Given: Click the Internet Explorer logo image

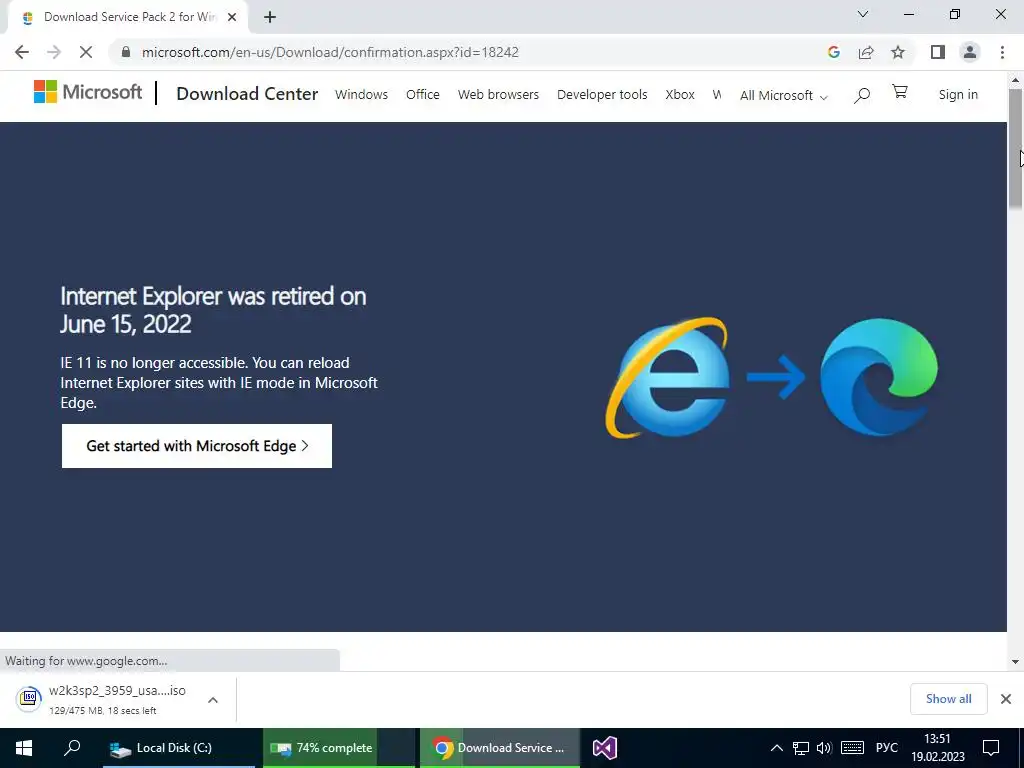Looking at the screenshot, I should coord(667,377).
